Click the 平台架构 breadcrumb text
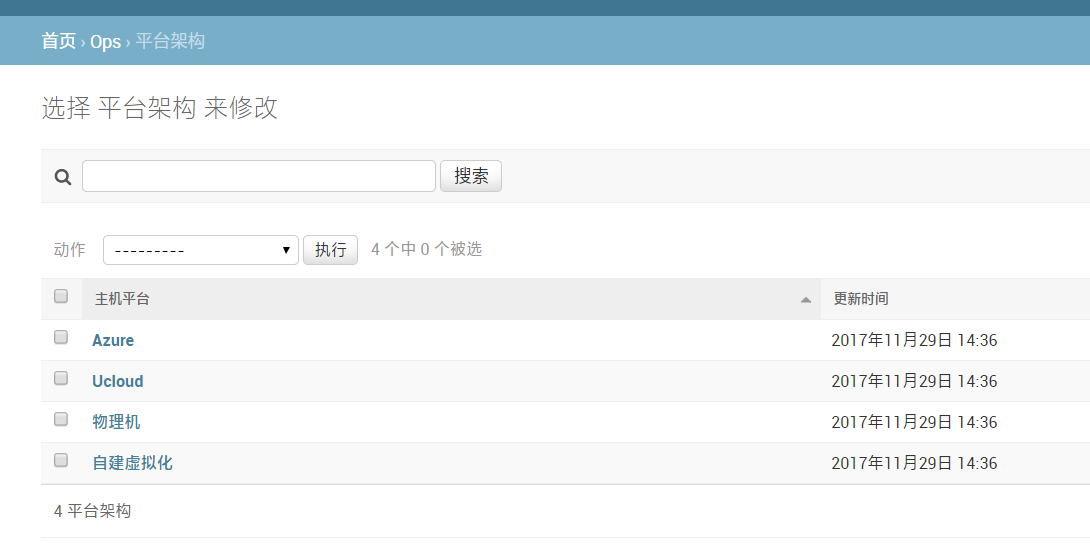Viewport: 1090px width, 543px height. [x=170, y=41]
